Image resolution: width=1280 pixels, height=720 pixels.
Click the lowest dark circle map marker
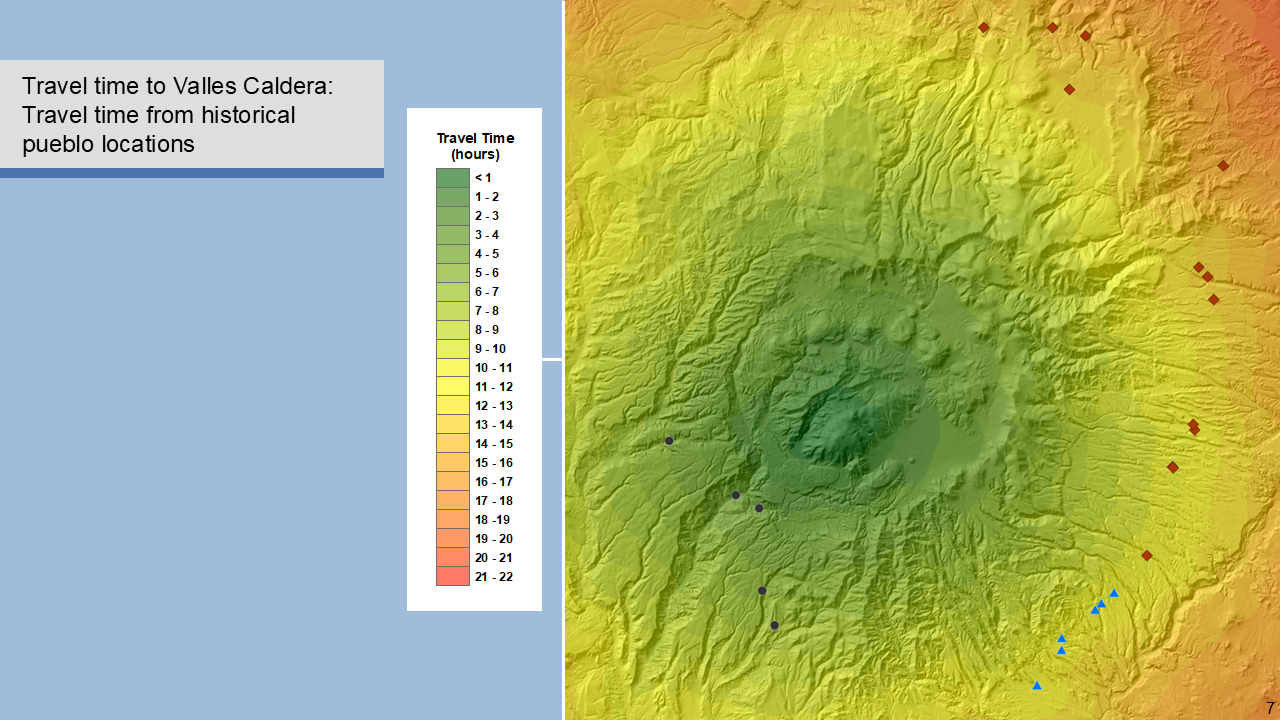pyautogui.click(x=774, y=626)
